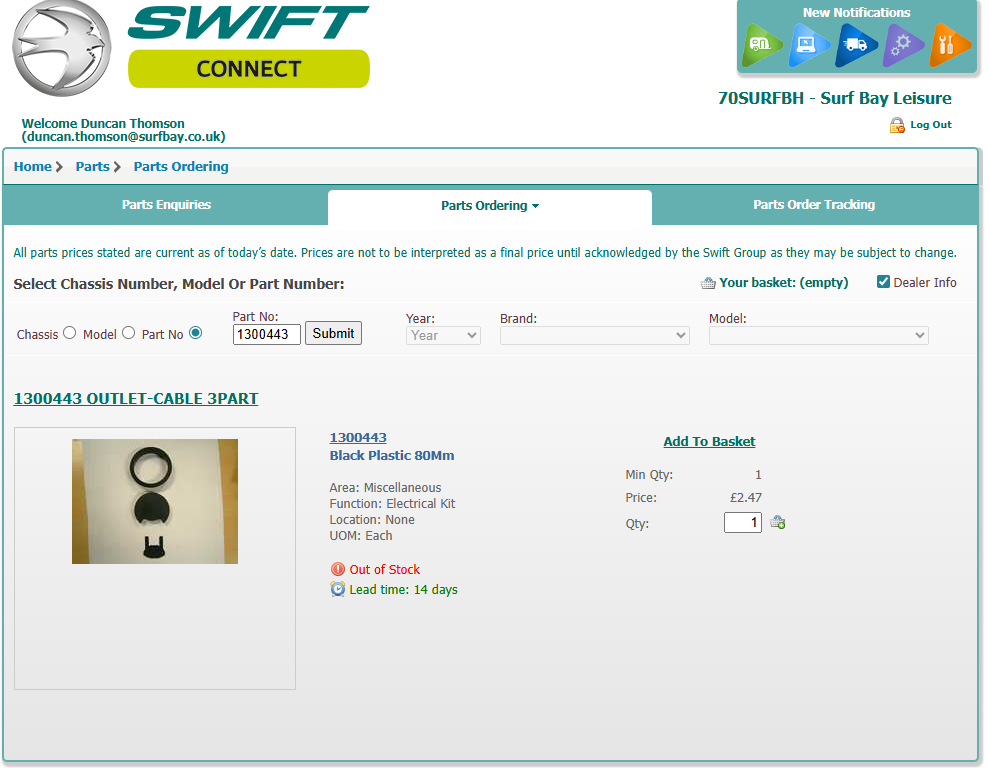Image resolution: width=989 pixels, height=768 pixels.
Task: Open the Model dropdown list
Action: click(x=818, y=335)
